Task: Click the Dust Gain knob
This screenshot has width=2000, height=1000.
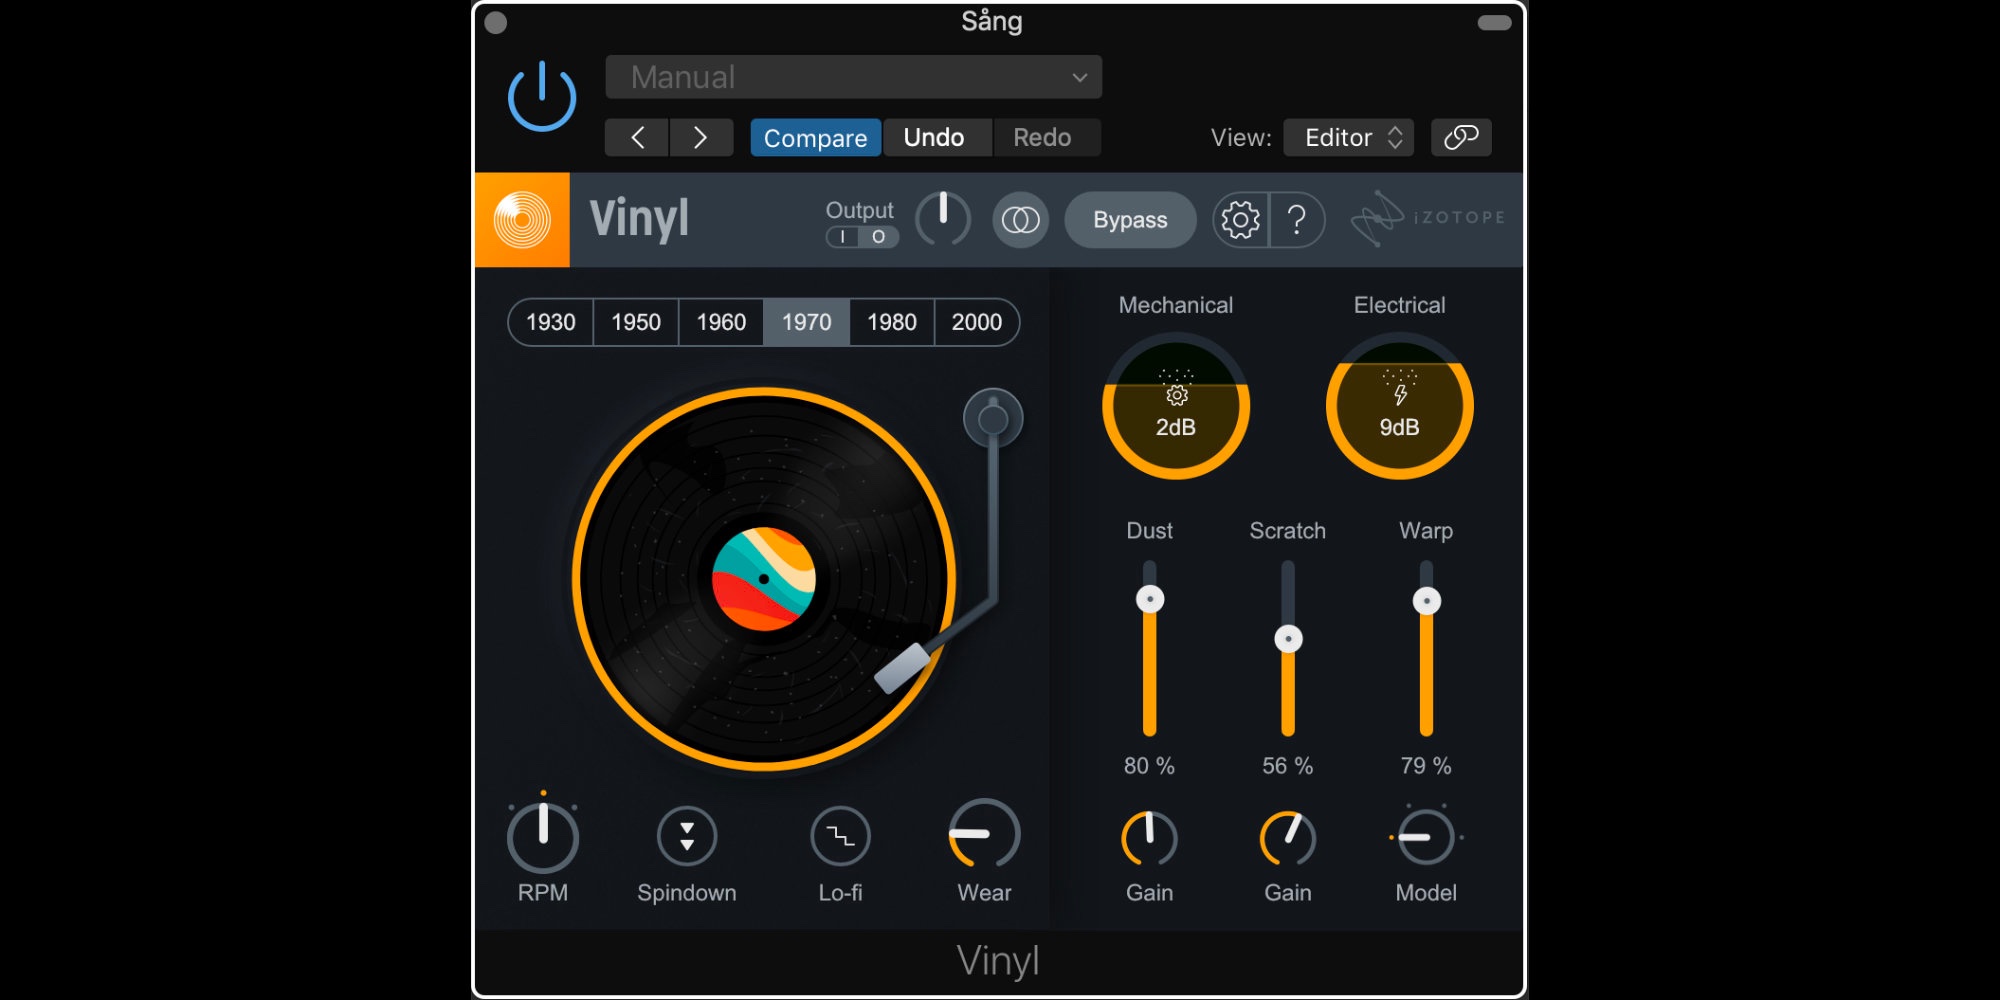Action: pos(1150,838)
